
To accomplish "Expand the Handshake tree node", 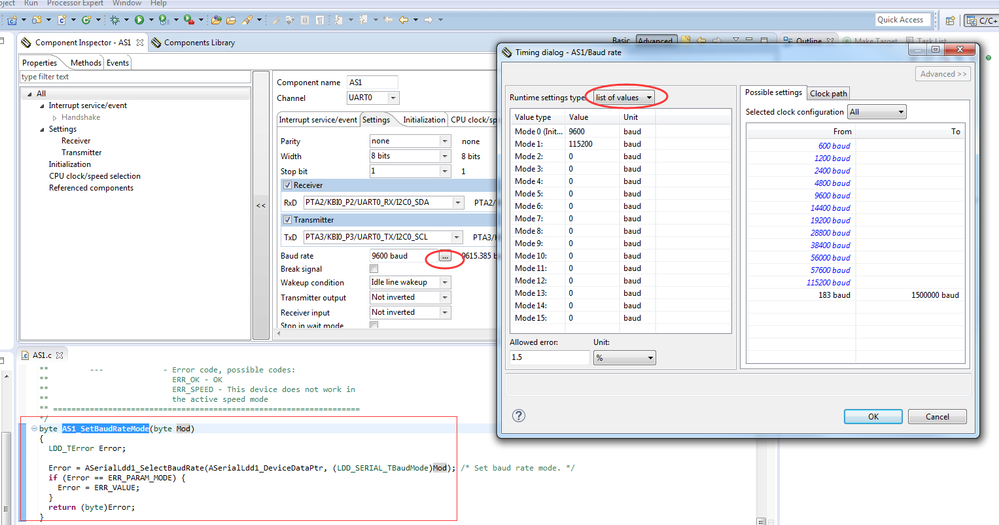I will pyautogui.click(x=55, y=118).
